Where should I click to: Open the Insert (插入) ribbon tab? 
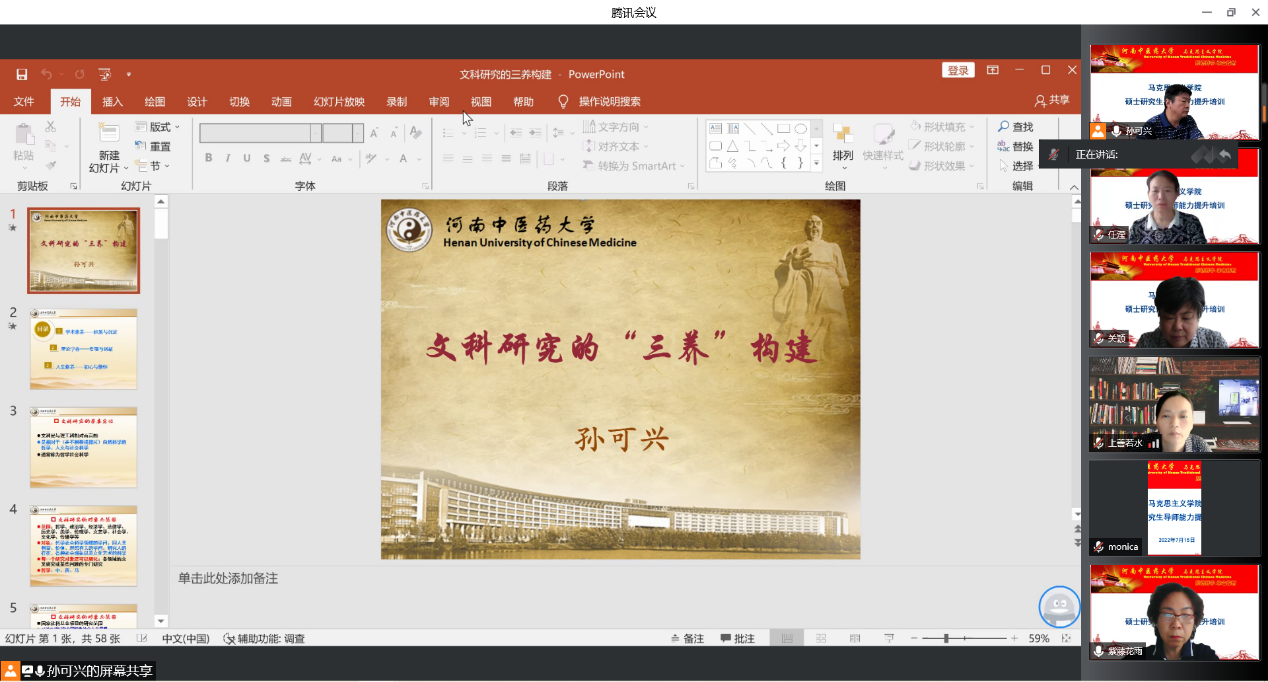pyautogui.click(x=112, y=101)
